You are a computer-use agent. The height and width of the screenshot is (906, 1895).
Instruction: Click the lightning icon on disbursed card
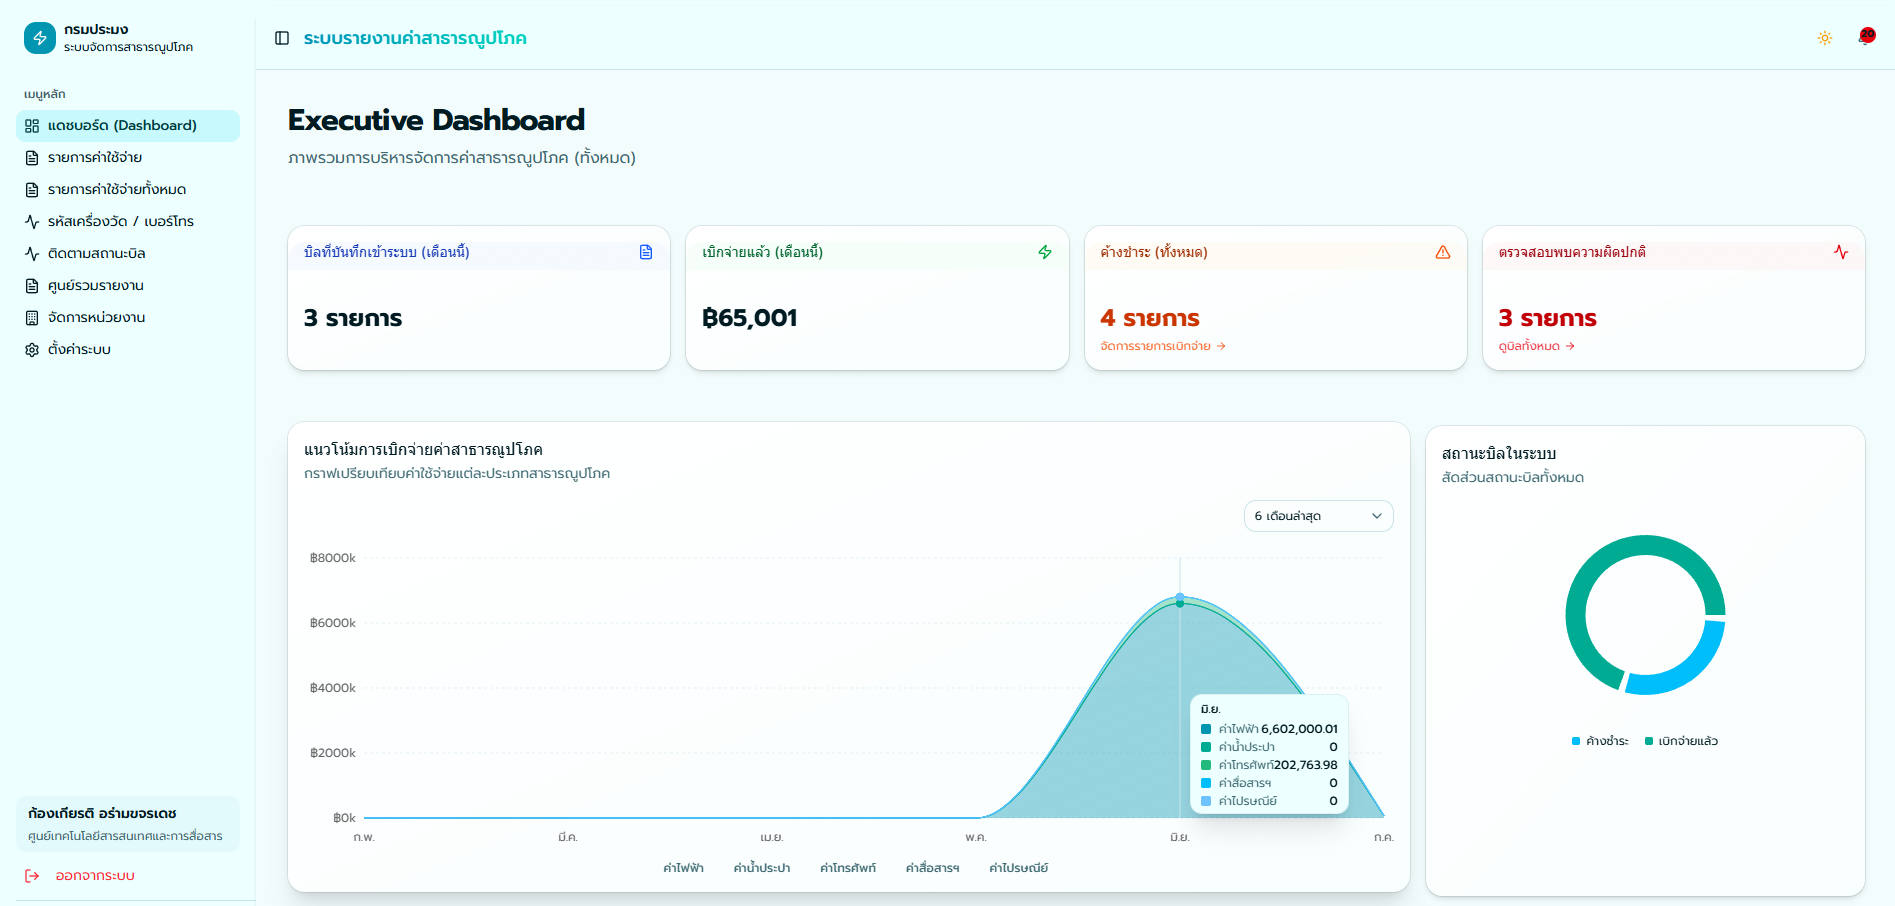[1045, 252]
